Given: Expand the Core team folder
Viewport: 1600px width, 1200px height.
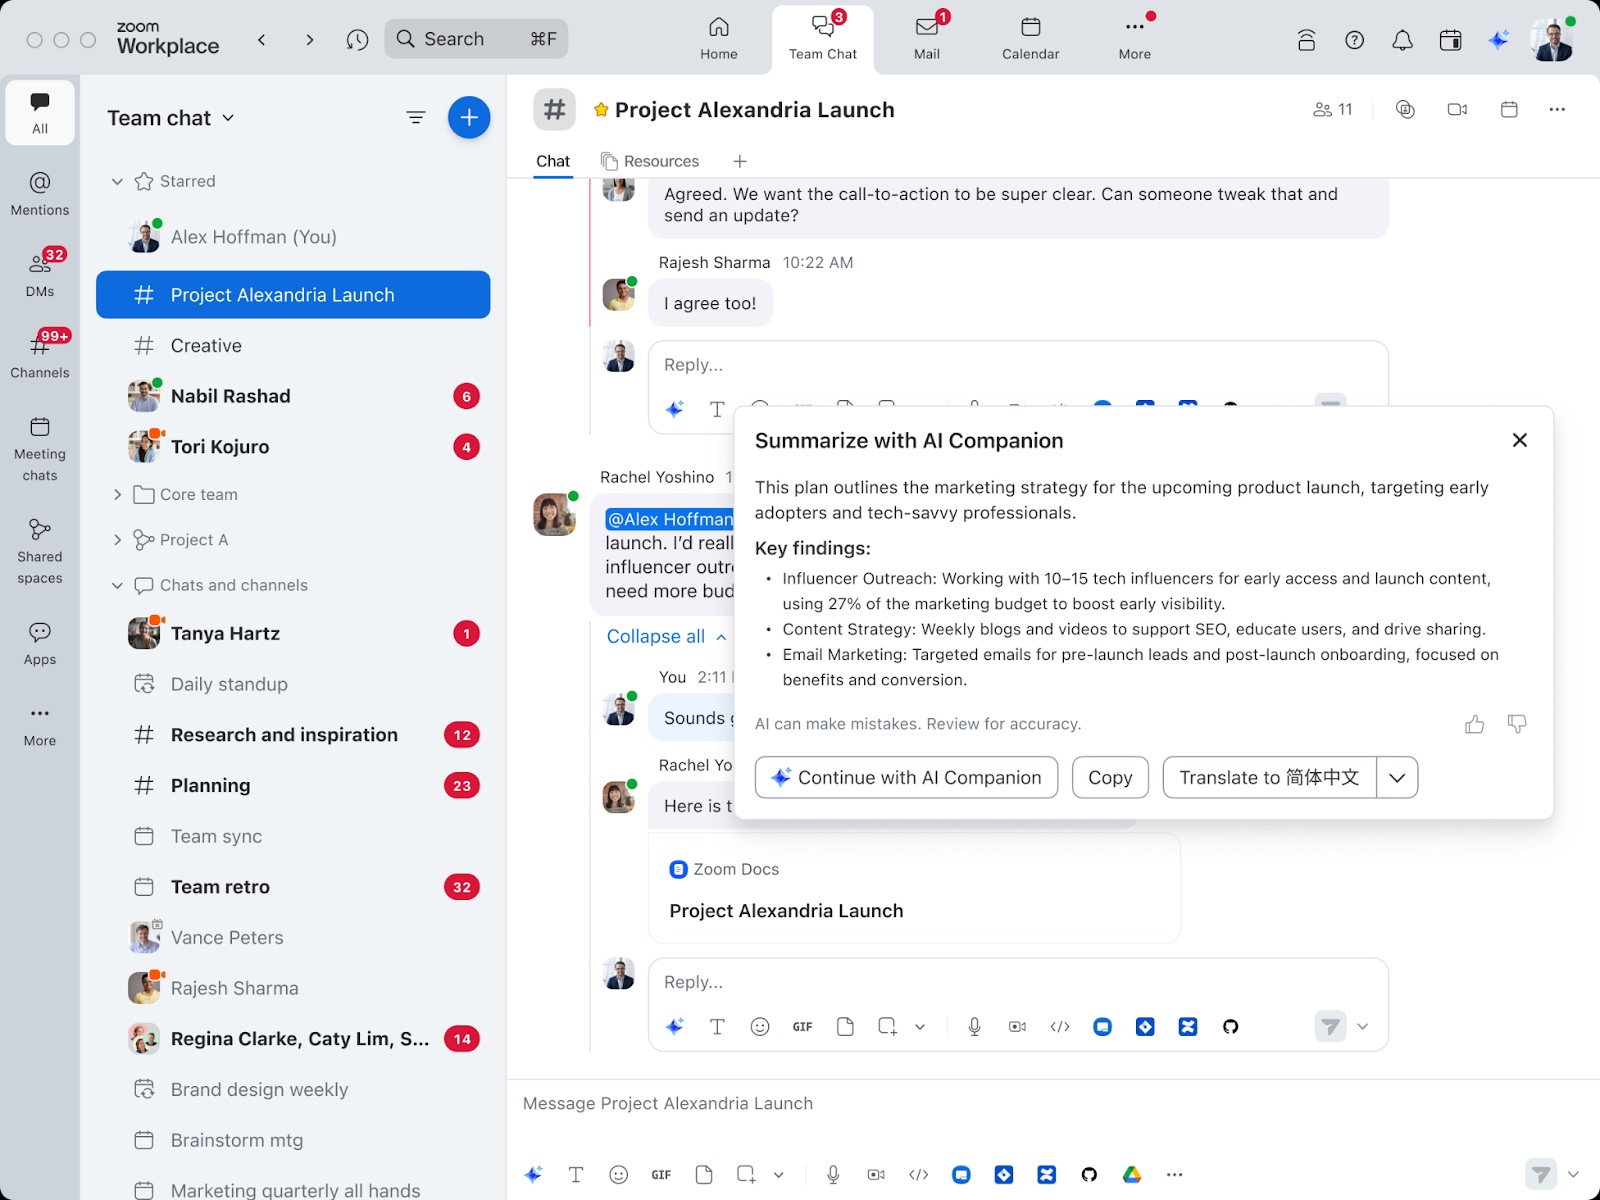Looking at the screenshot, I should tap(117, 494).
